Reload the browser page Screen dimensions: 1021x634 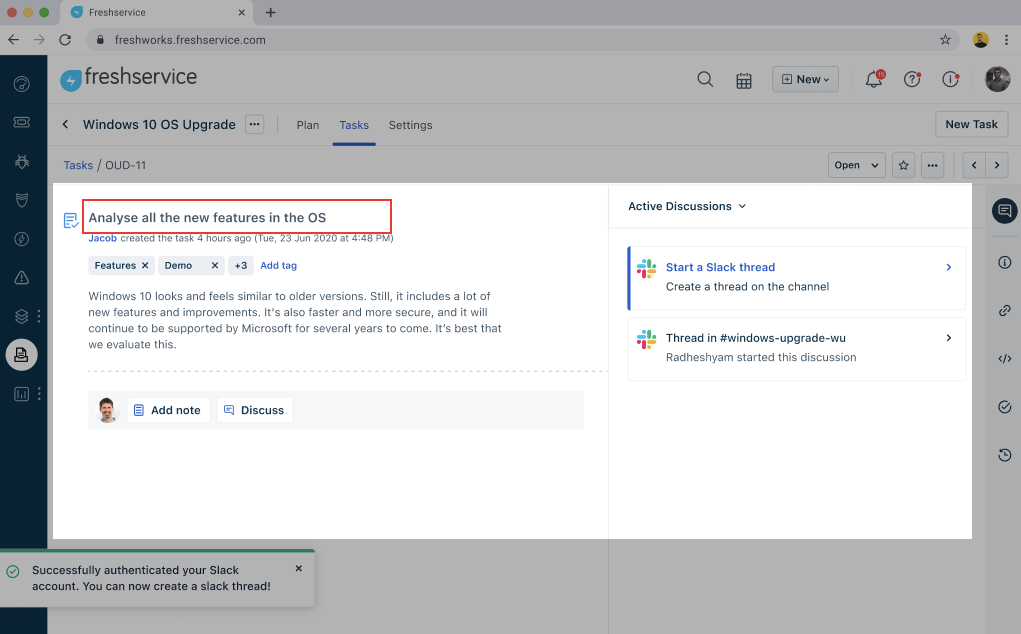pyautogui.click(x=64, y=40)
